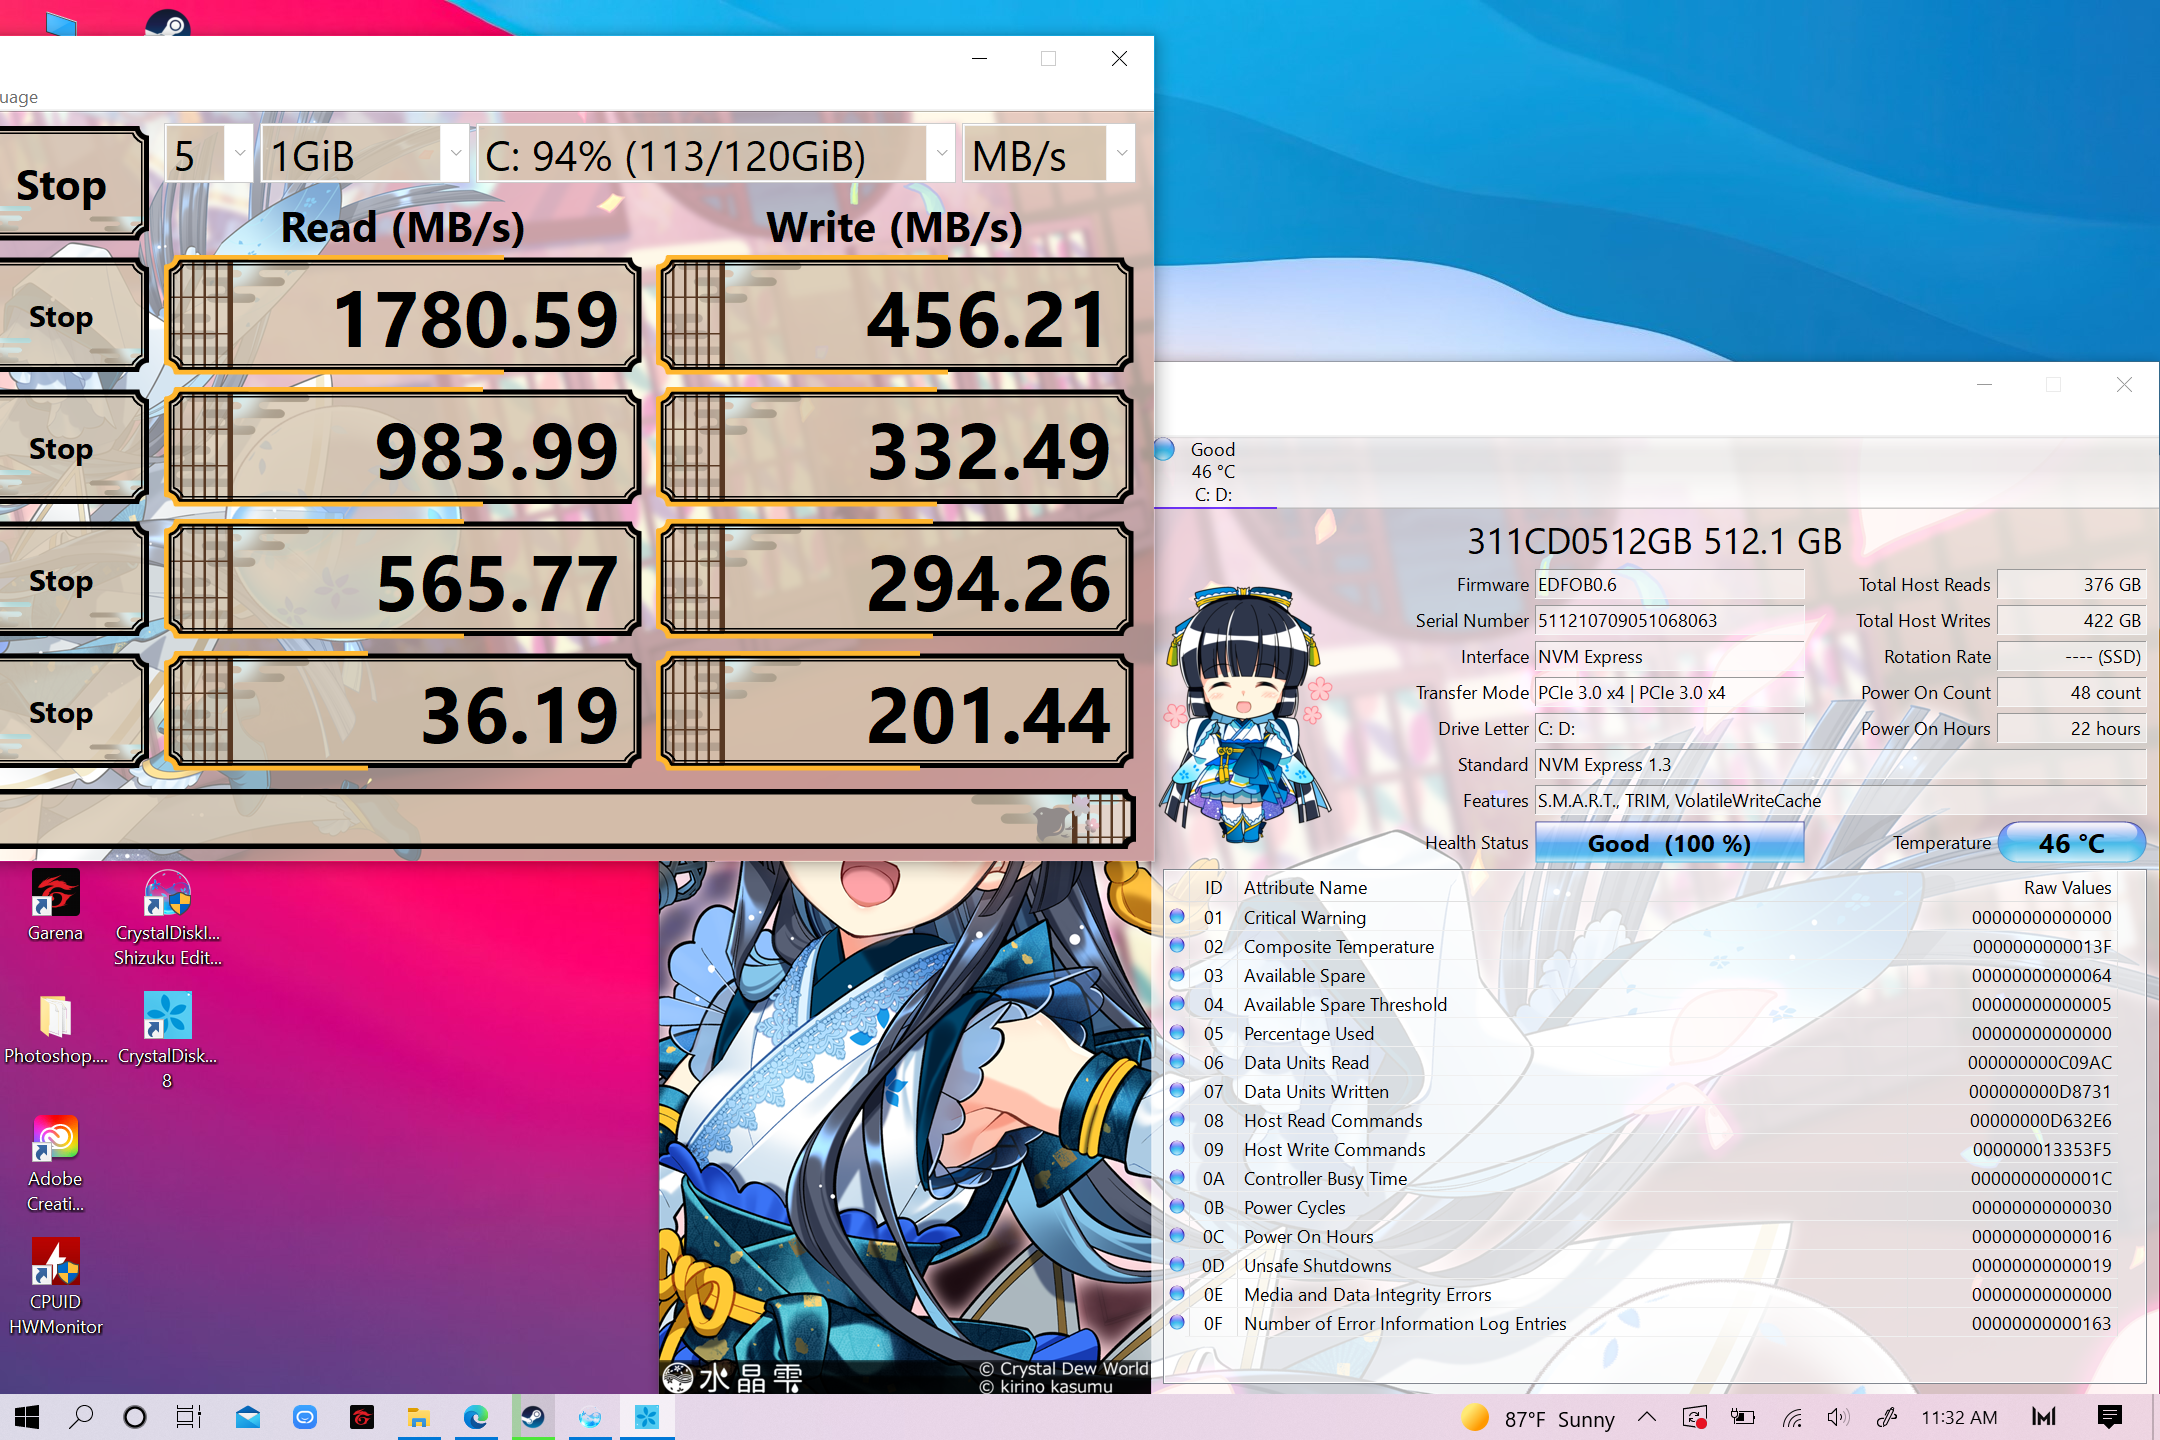Select Composite Temperature attribute row
The image size is (2160, 1440).
(x=1643, y=946)
